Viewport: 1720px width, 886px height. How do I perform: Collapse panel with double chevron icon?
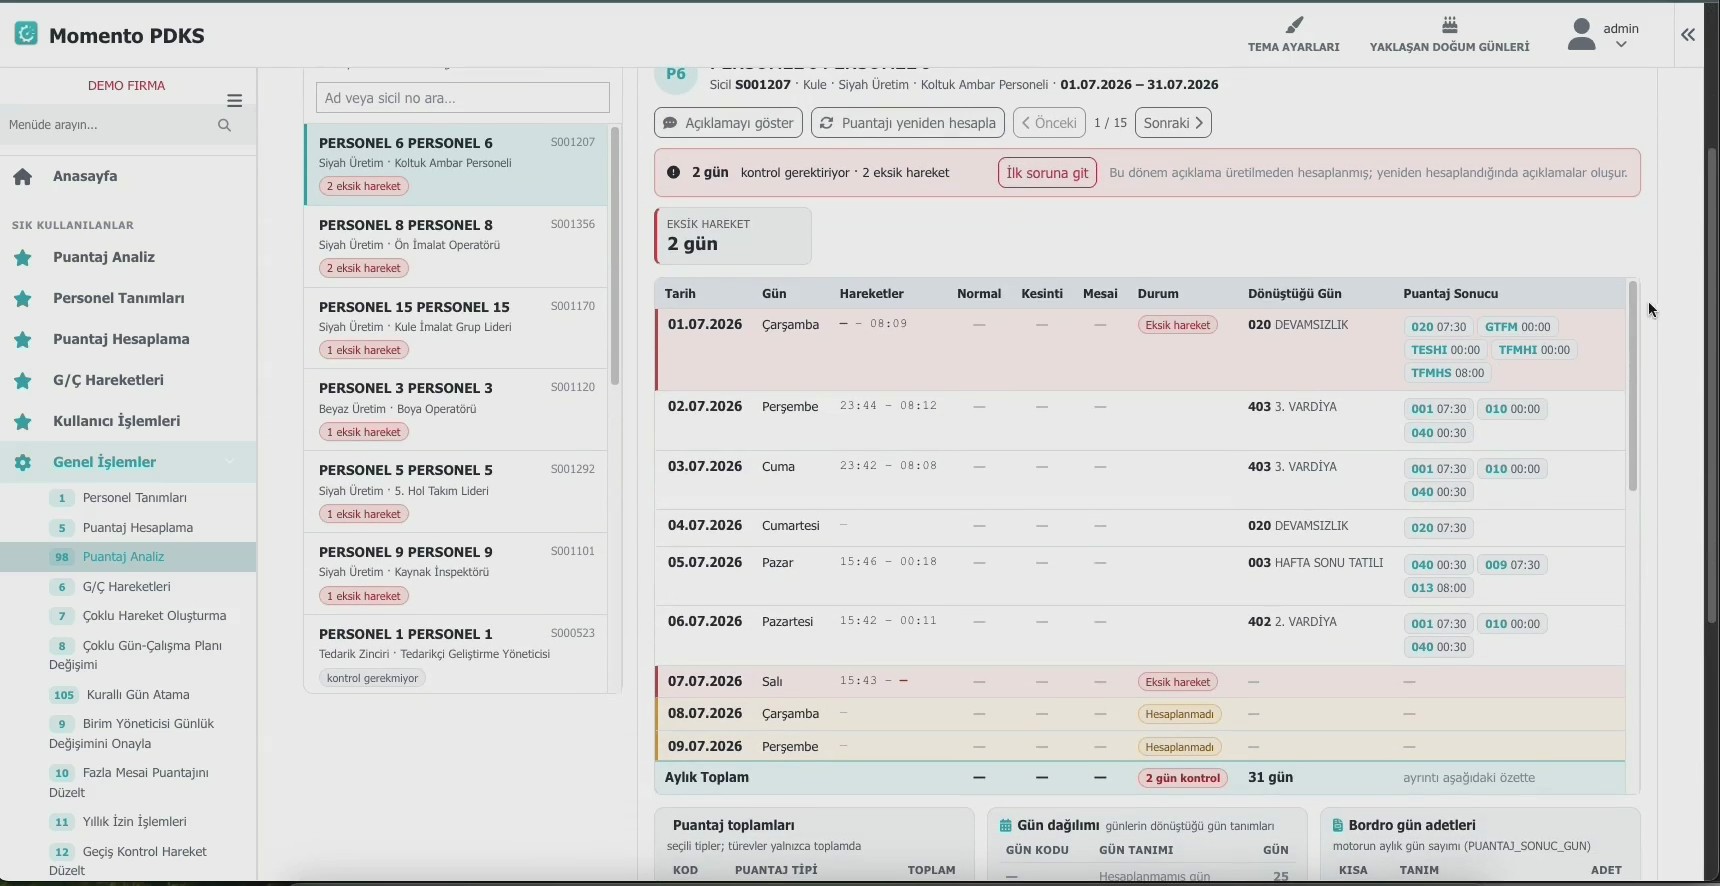tap(1688, 35)
